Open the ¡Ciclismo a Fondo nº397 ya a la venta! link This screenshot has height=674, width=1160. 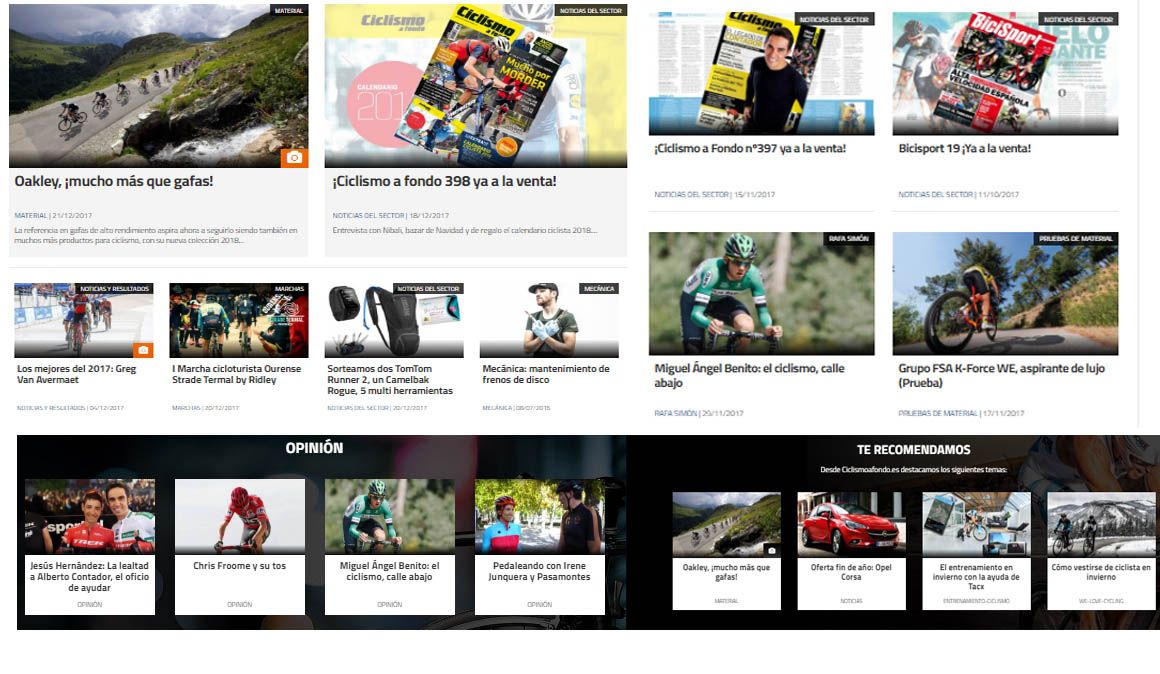[750, 149]
